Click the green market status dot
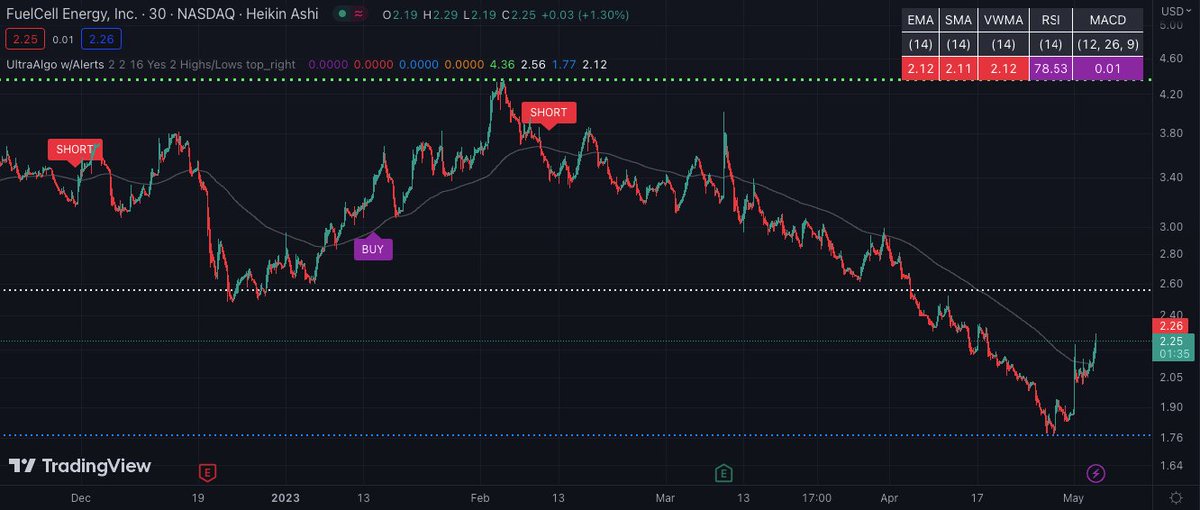 (344, 16)
